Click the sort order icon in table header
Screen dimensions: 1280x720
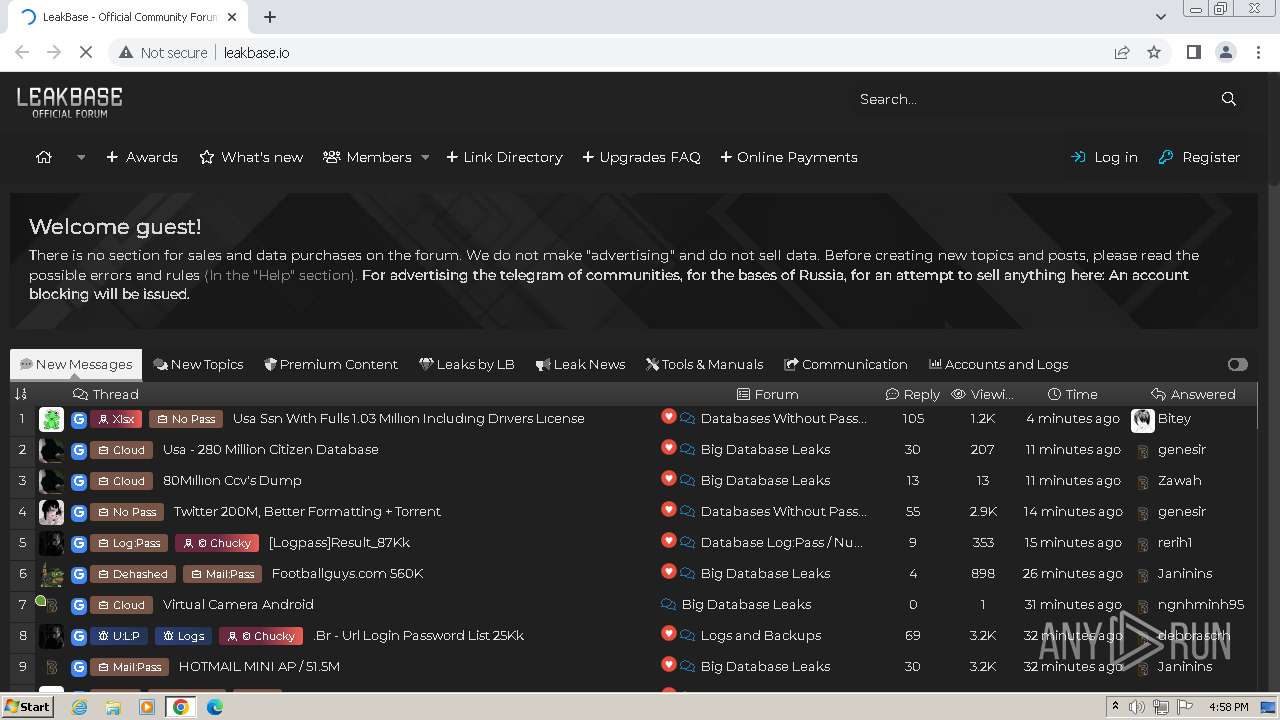(21, 394)
